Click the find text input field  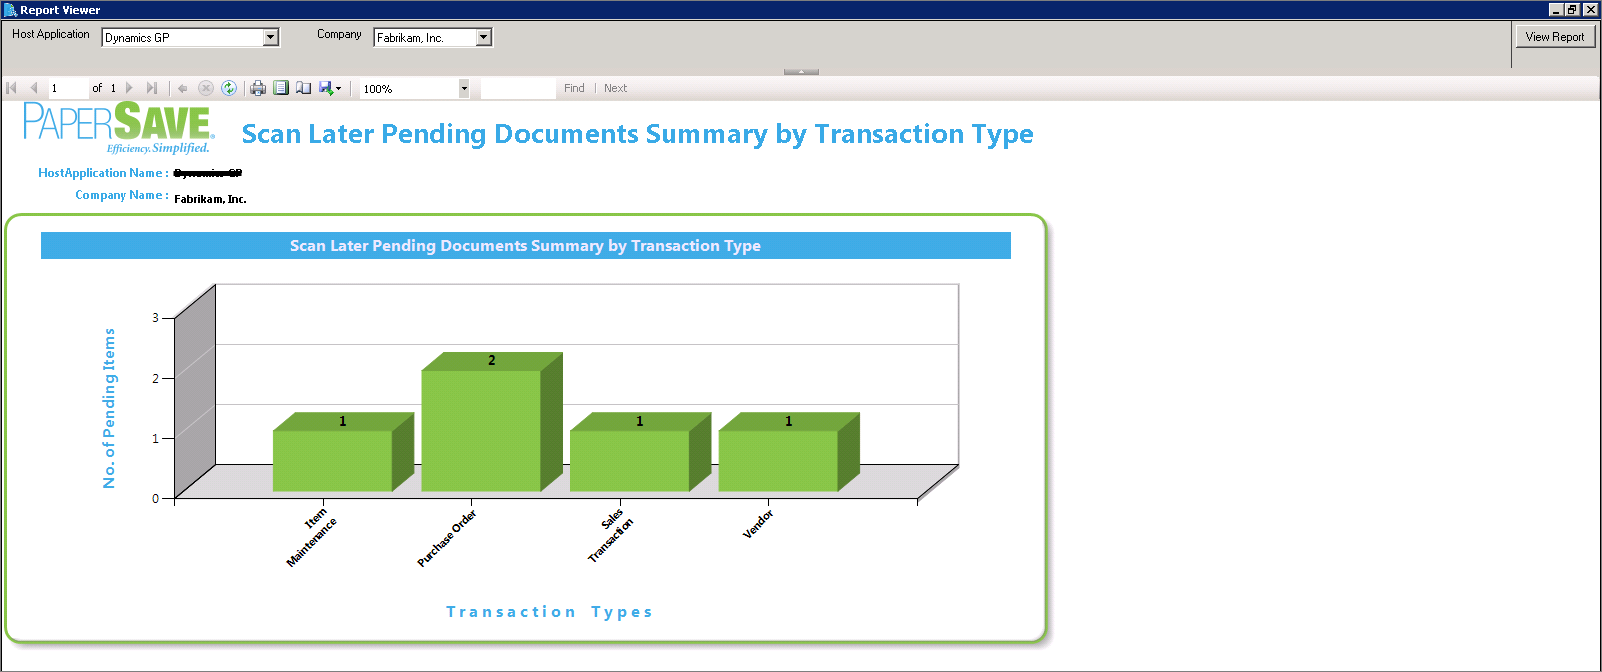click(518, 88)
